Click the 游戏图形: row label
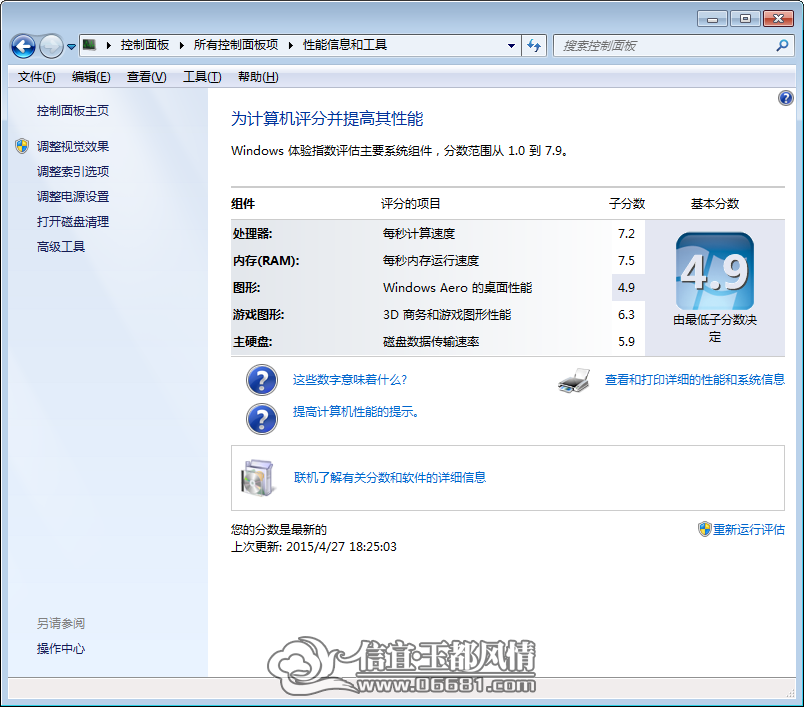Viewport: 804px width, 707px height. click(x=258, y=315)
